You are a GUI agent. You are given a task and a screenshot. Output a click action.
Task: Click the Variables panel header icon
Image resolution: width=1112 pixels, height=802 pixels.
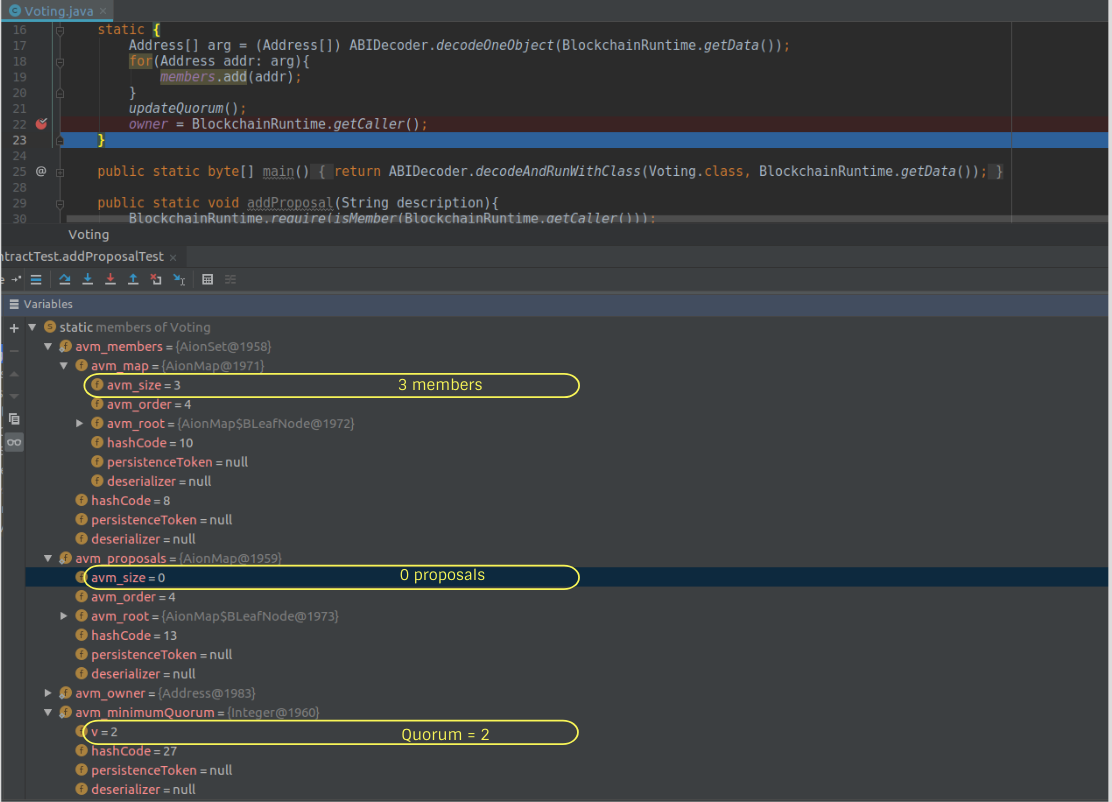pyautogui.click(x=13, y=304)
